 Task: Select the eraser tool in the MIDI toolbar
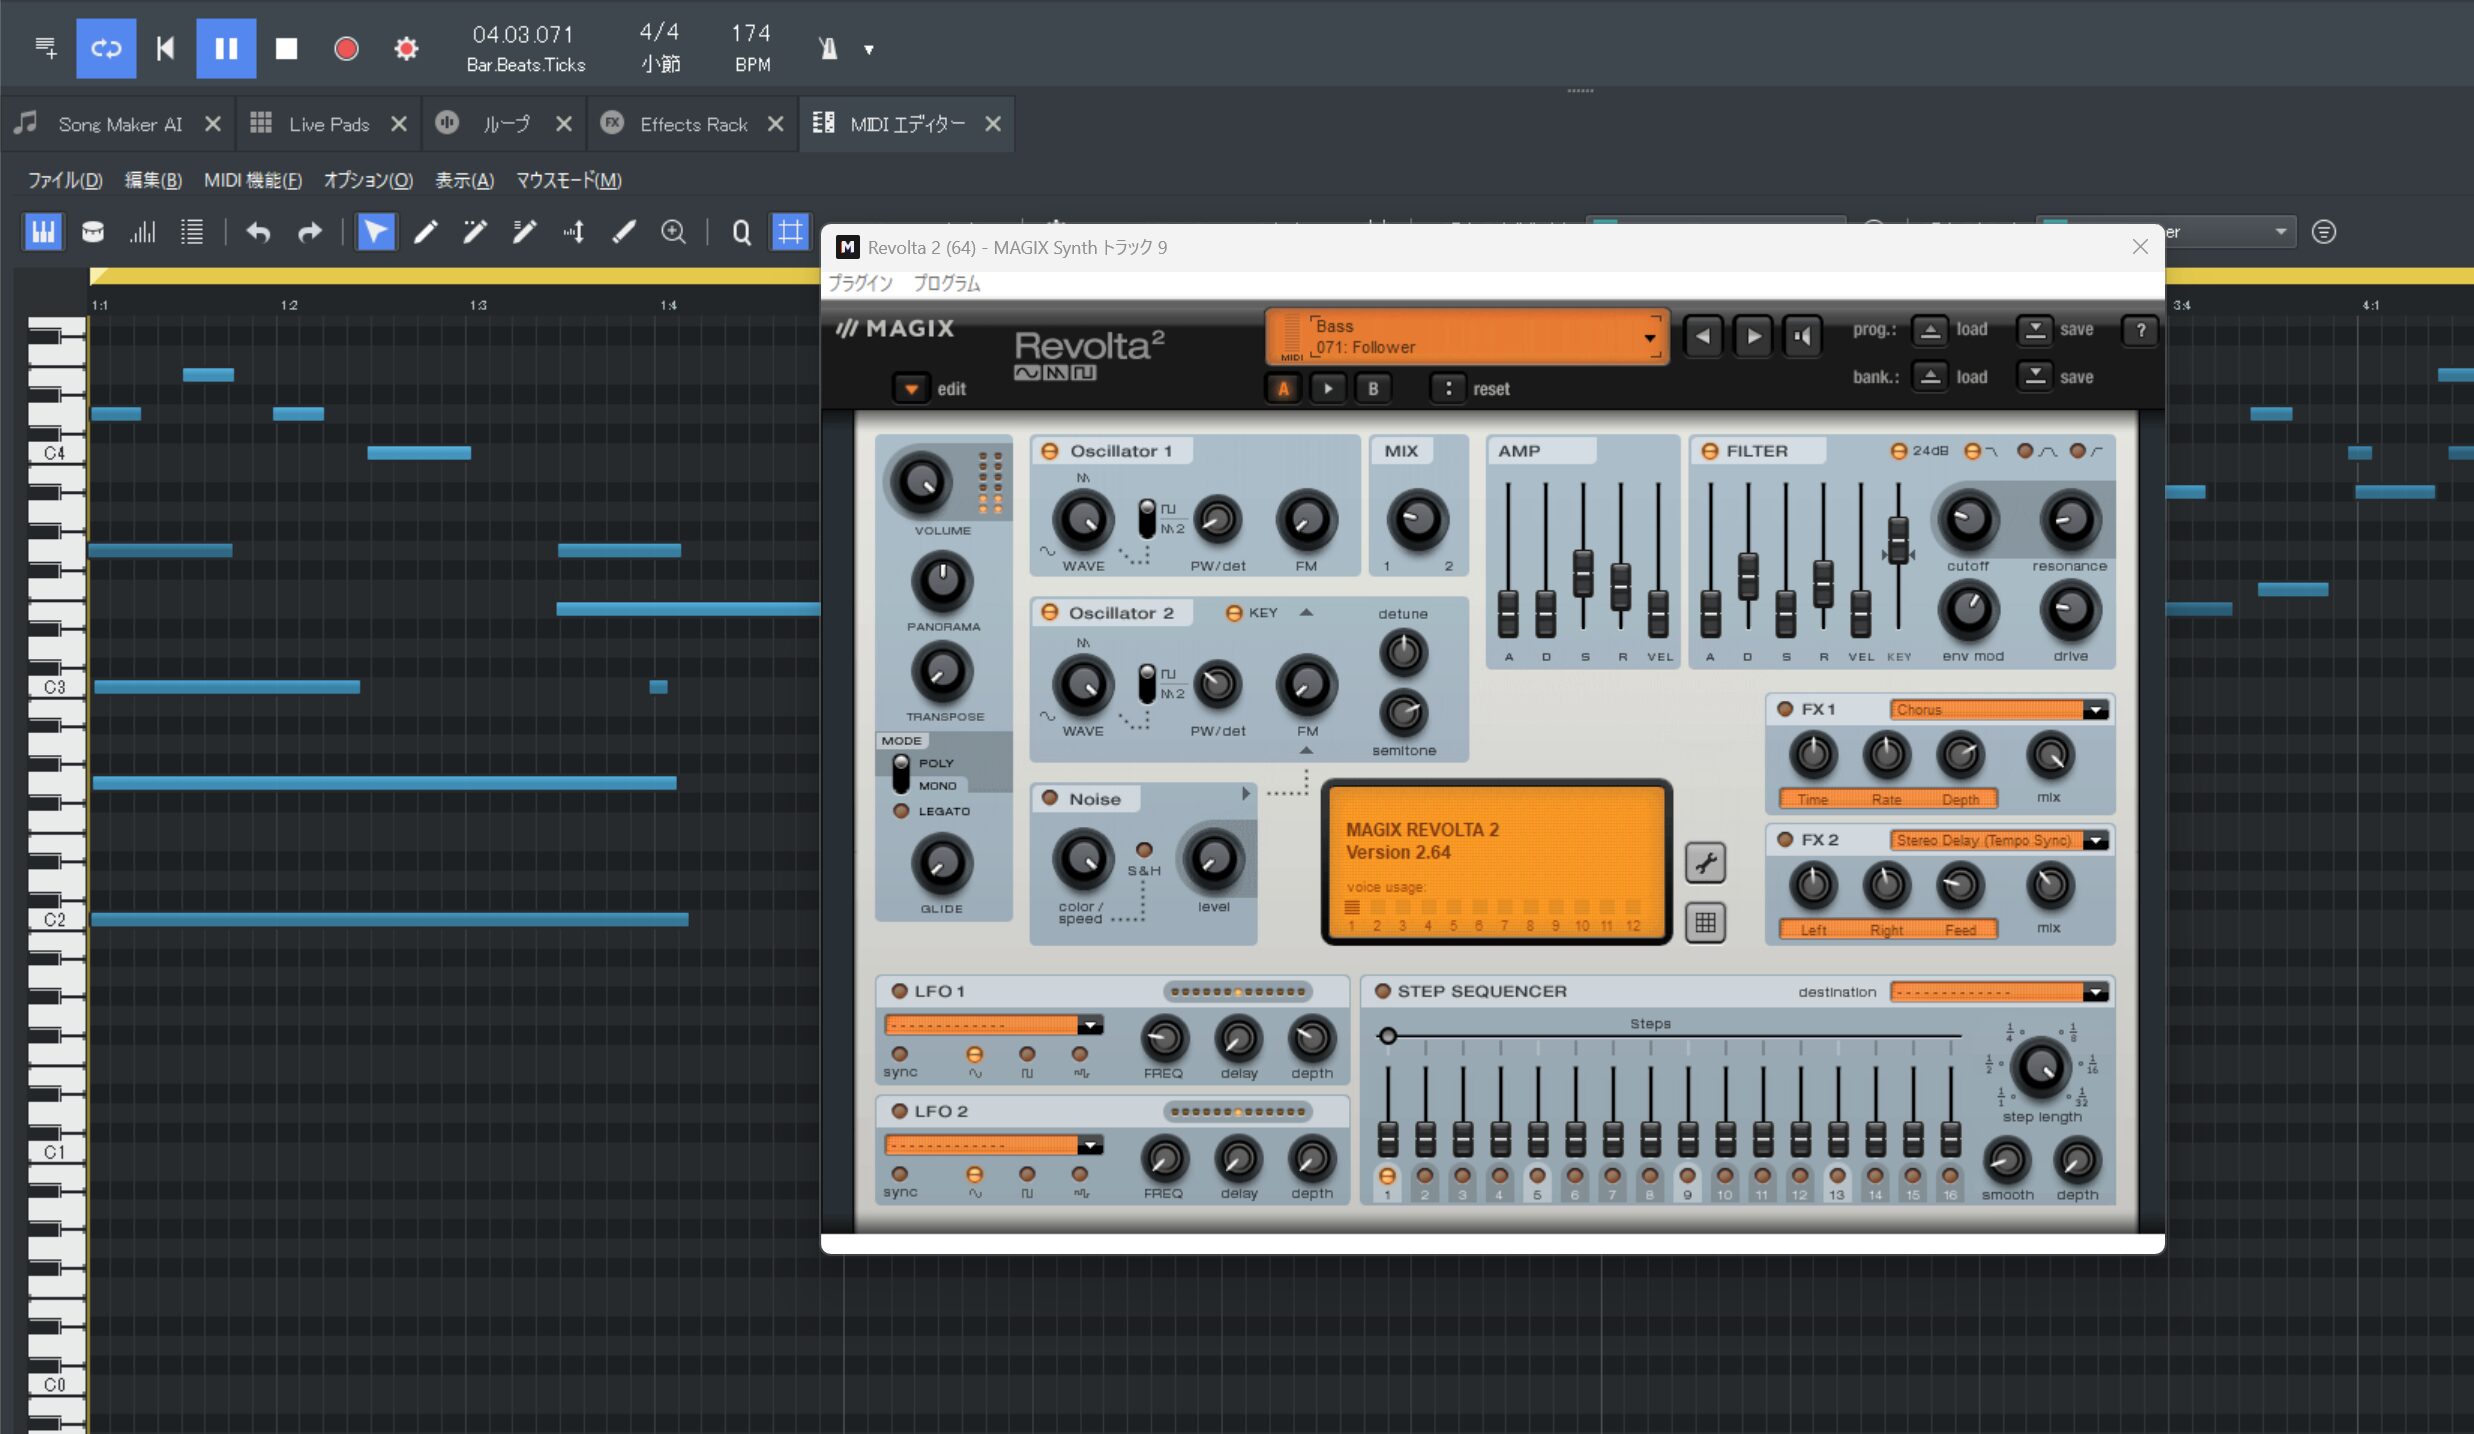(624, 232)
